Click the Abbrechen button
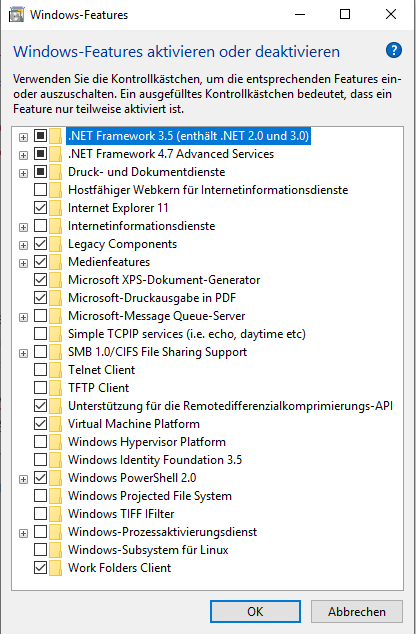The width and height of the screenshot is (416, 634). (x=357, y=611)
